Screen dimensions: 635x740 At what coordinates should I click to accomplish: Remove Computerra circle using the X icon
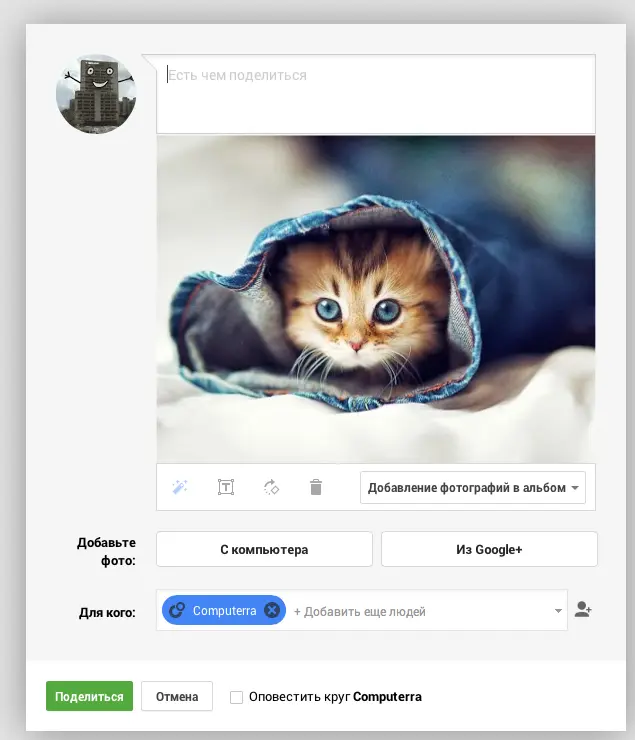click(272, 610)
